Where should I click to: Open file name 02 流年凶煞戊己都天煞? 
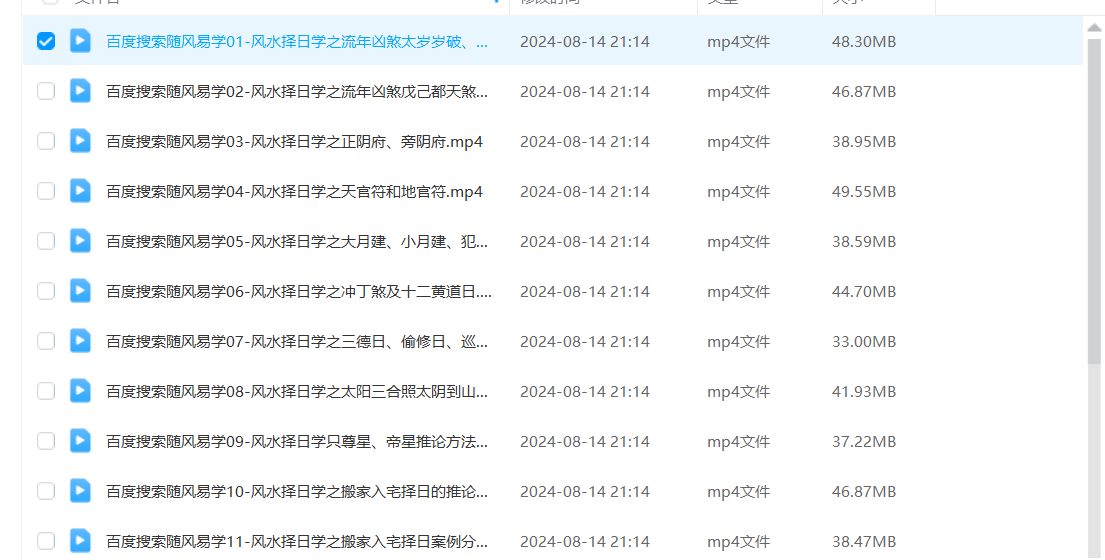tap(297, 91)
